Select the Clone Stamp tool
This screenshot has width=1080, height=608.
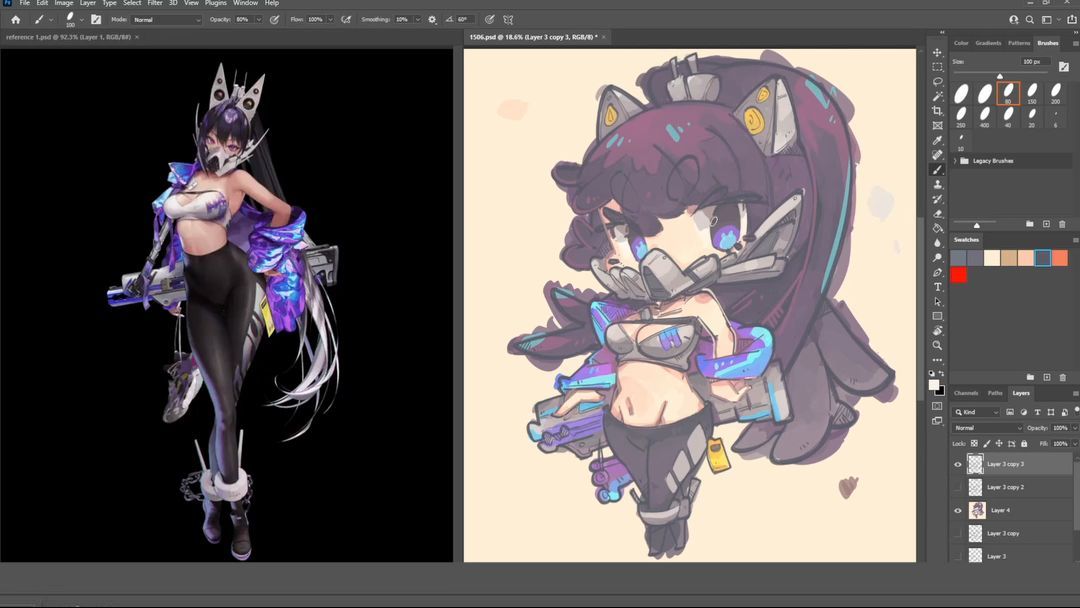937,185
